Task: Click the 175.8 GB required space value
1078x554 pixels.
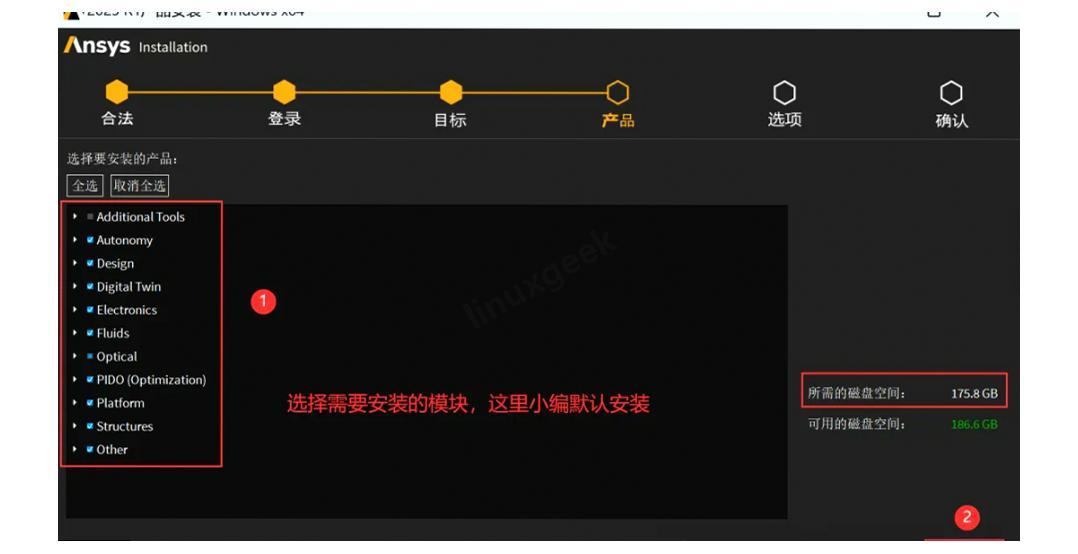Action: [974, 394]
